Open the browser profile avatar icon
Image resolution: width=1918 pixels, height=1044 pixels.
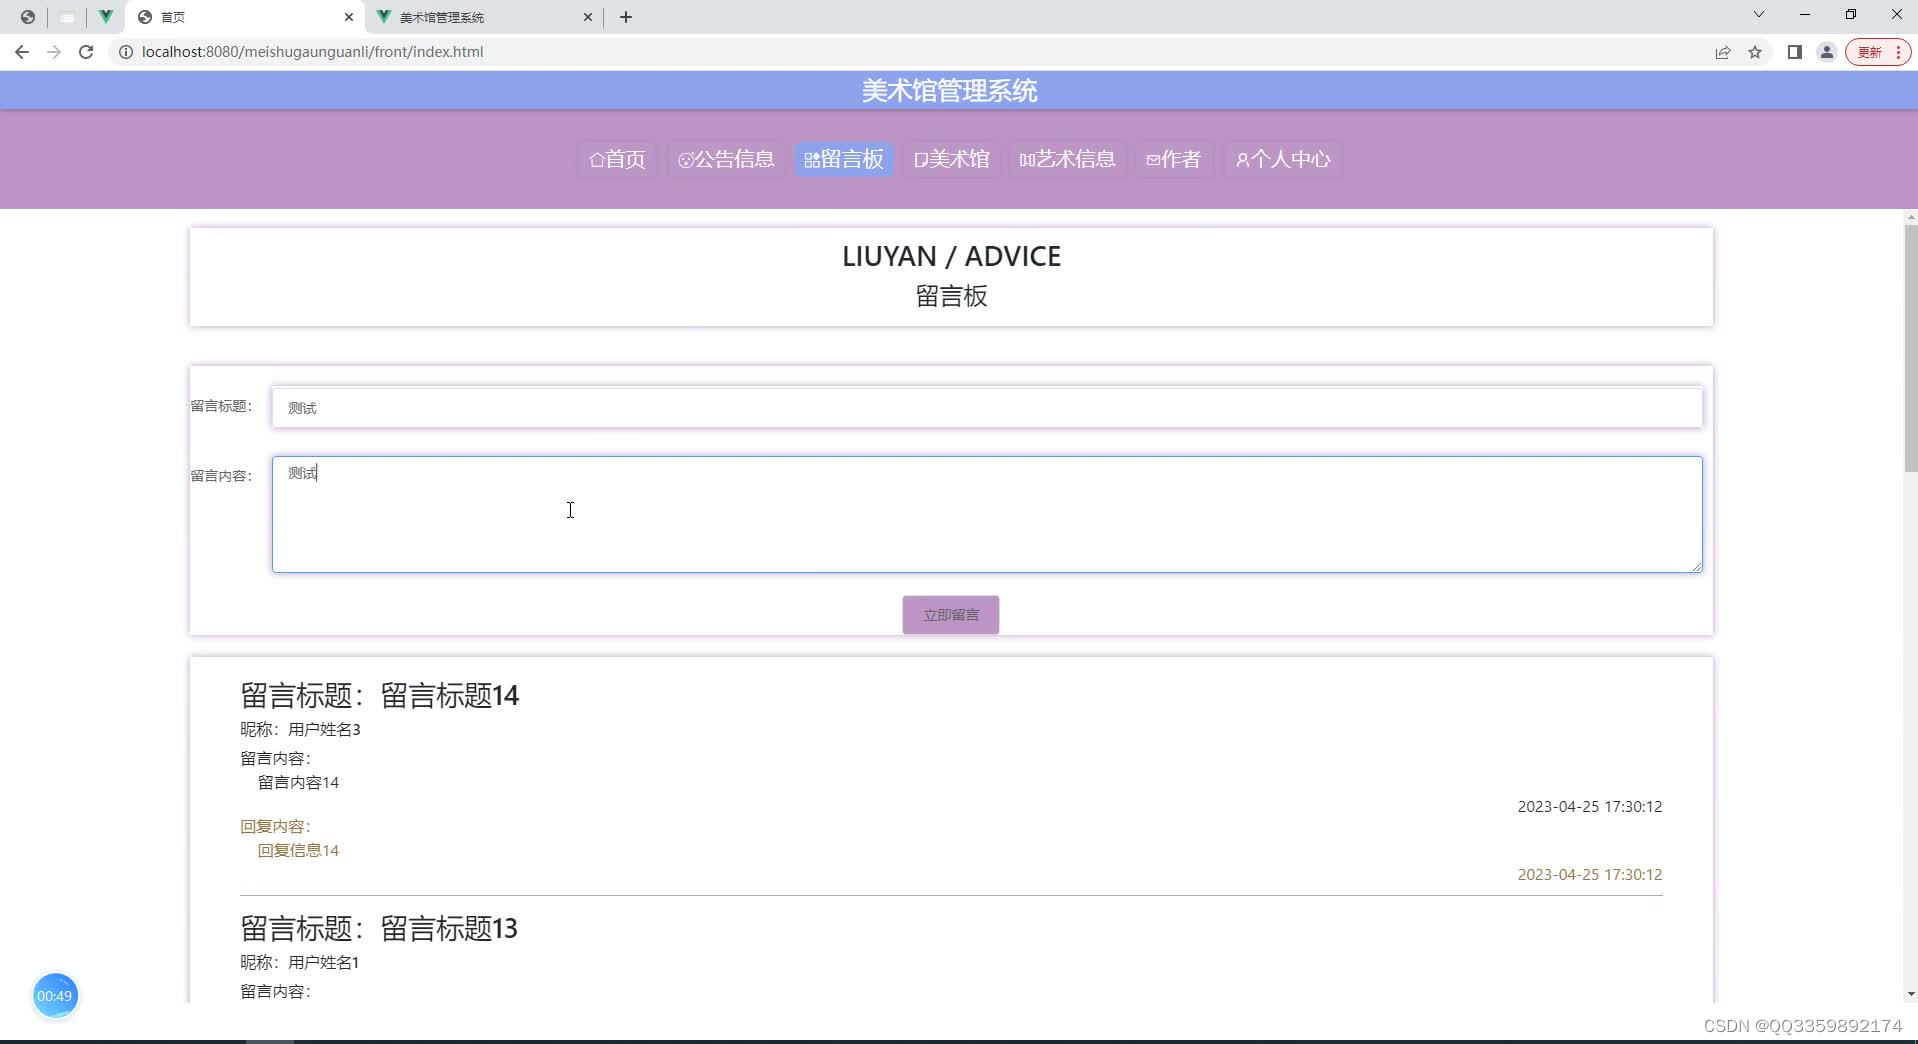[1827, 52]
